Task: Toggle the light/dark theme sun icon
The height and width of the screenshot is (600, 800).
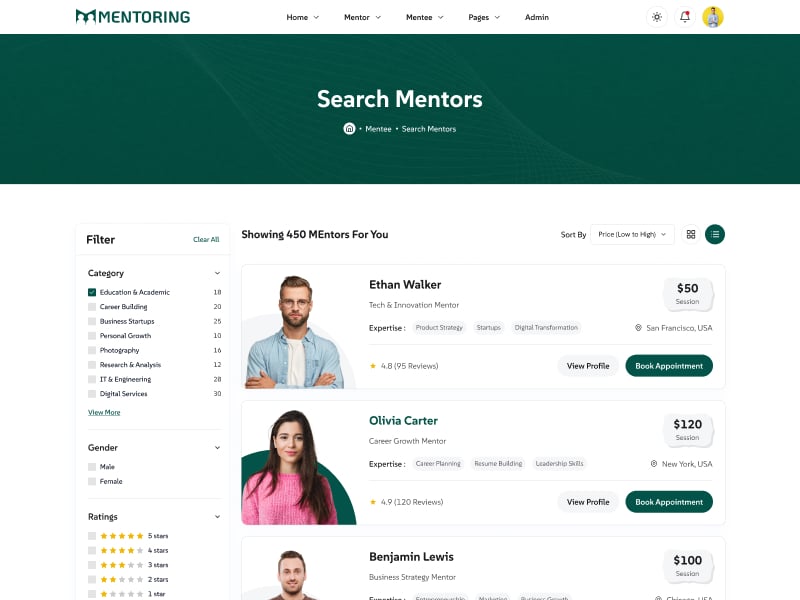Action: click(656, 17)
